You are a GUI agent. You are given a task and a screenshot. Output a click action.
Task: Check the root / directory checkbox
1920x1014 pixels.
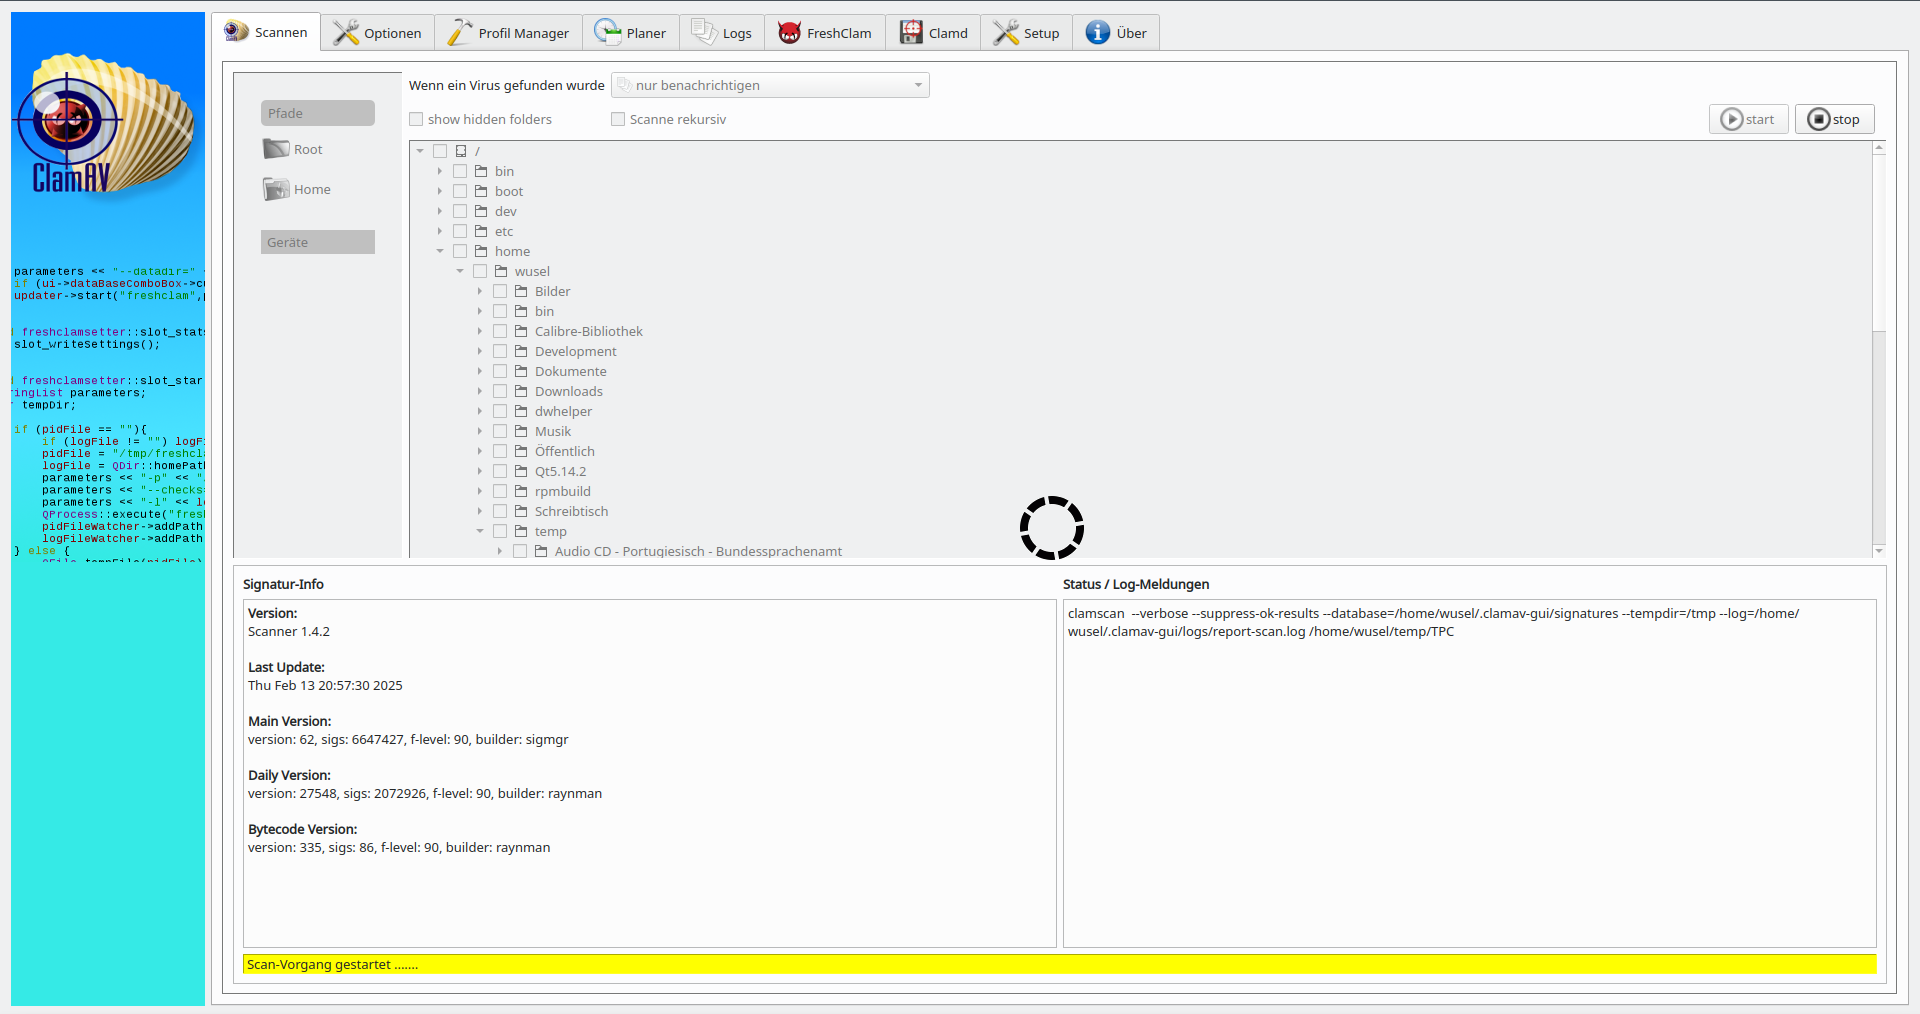440,151
